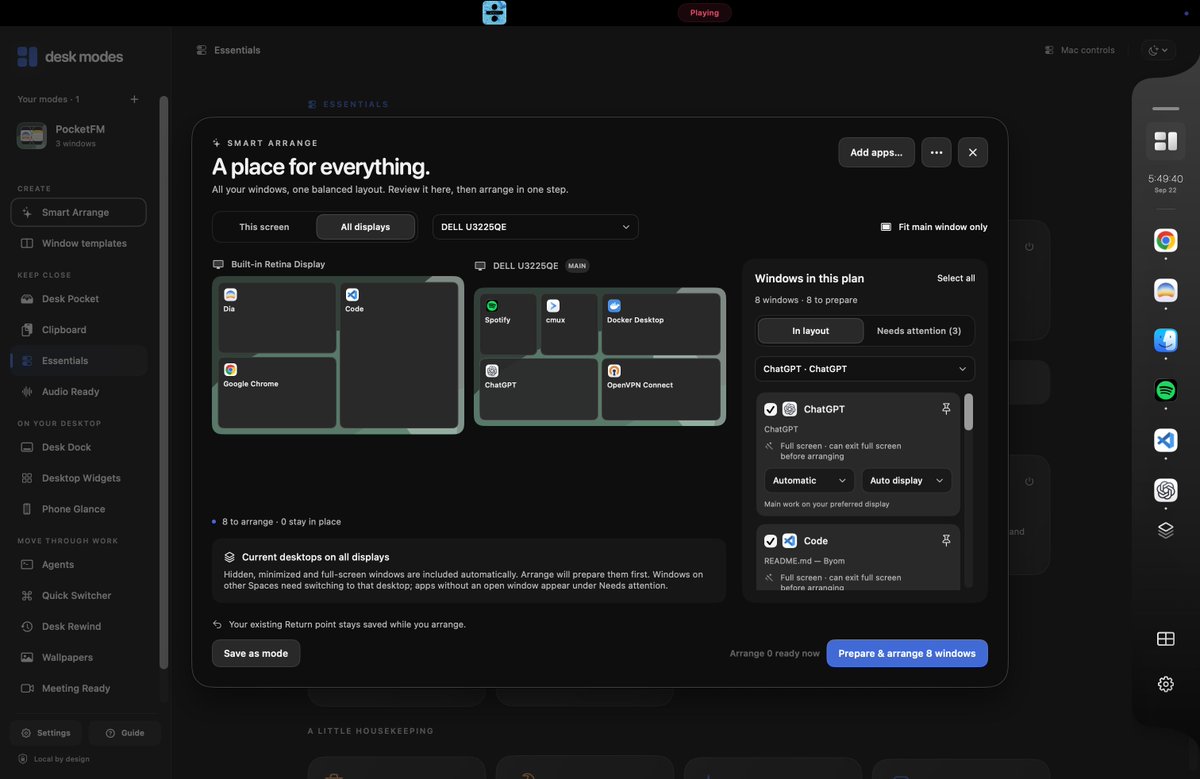The height and width of the screenshot is (779, 1200).
Task: Open Google Chrome from the desk dock
Action: tap(1165, 240)
